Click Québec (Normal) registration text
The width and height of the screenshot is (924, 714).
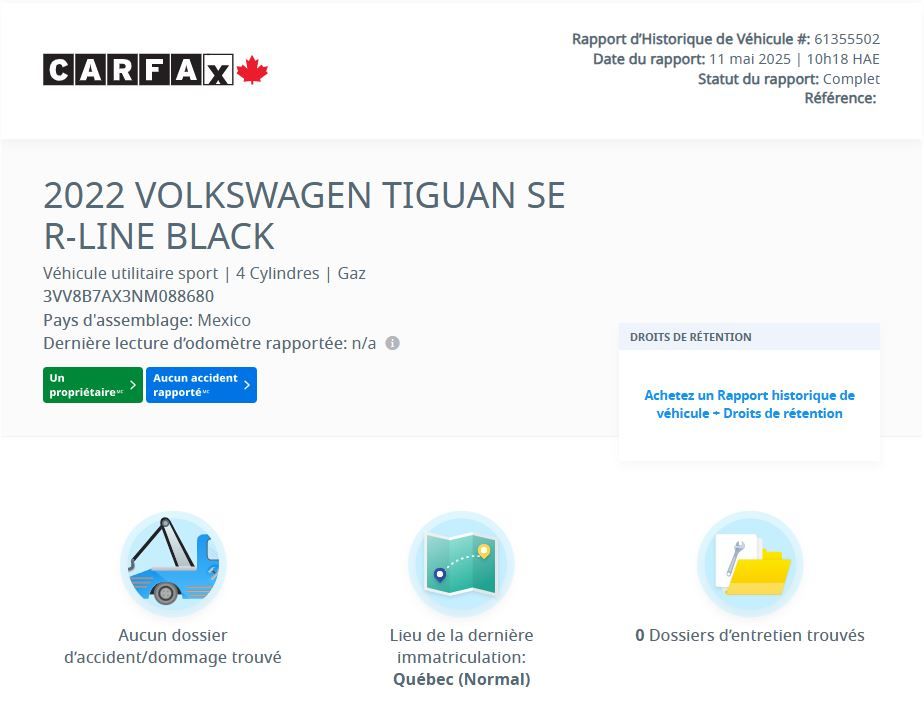pyautogui.click(x=461, y=679)
